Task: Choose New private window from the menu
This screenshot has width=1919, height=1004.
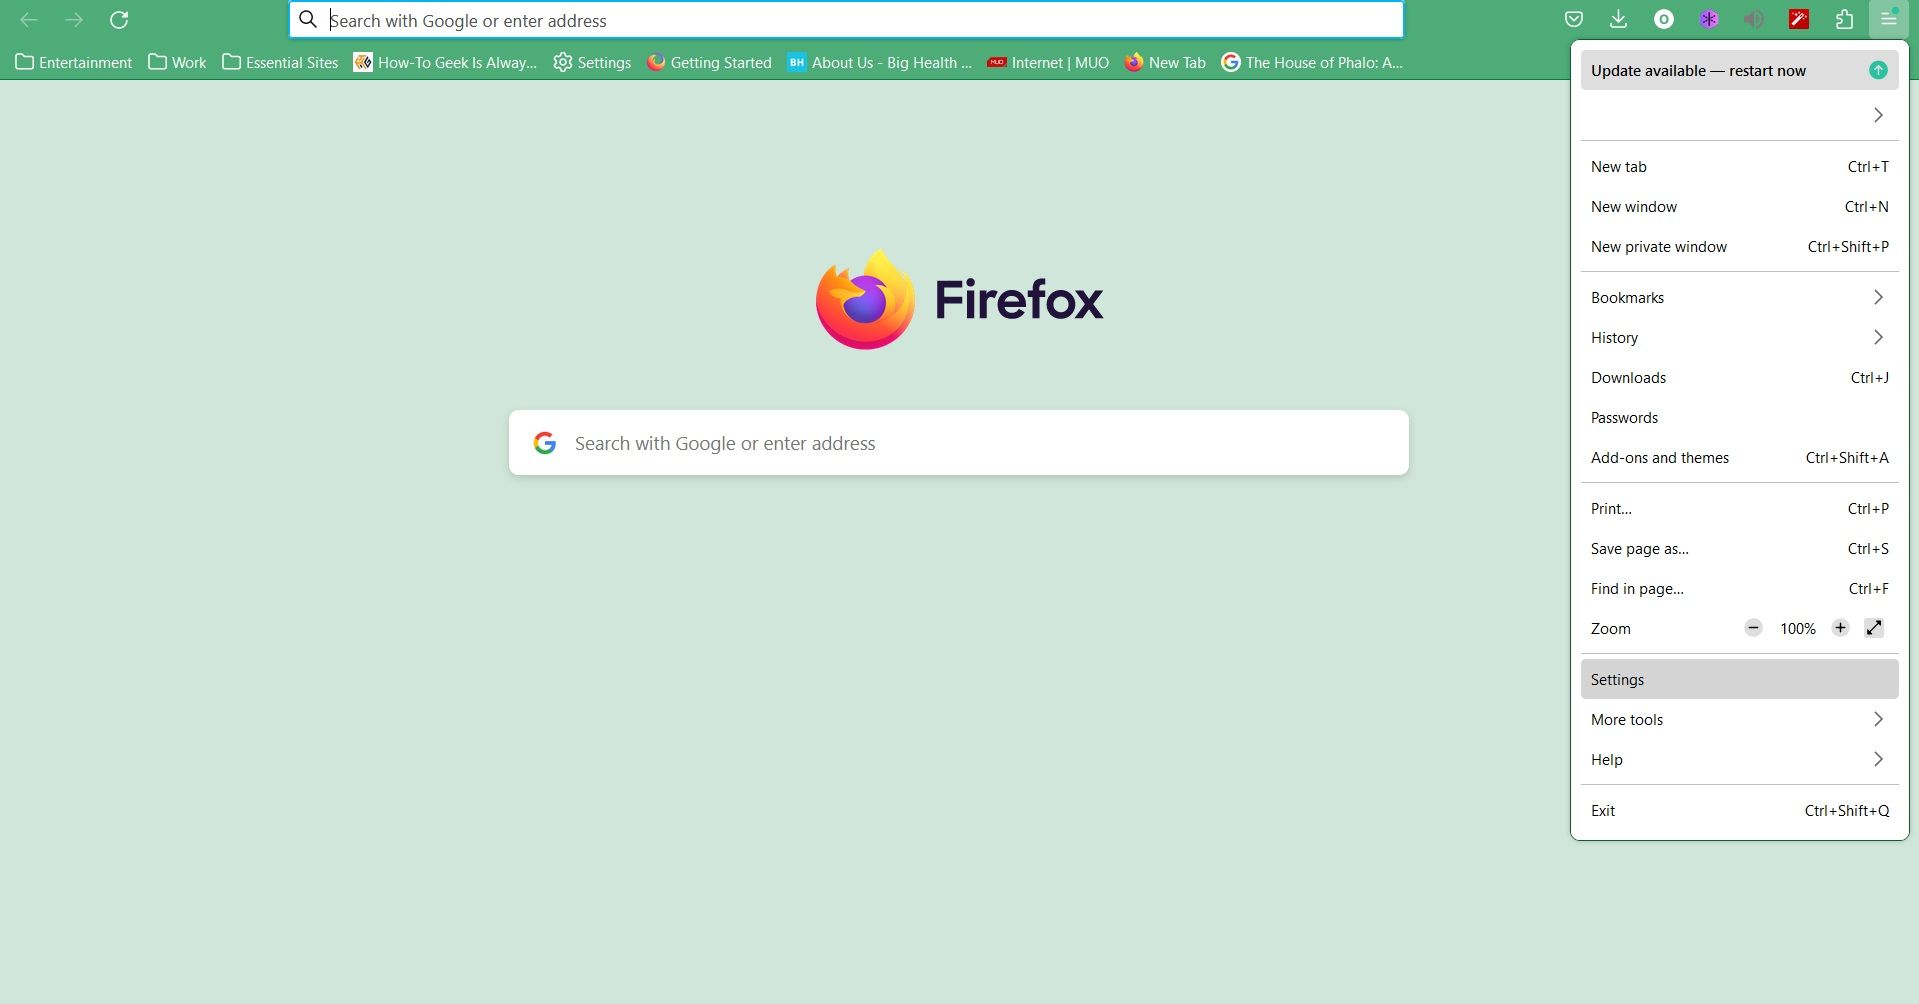Action: pos(1739,246)
